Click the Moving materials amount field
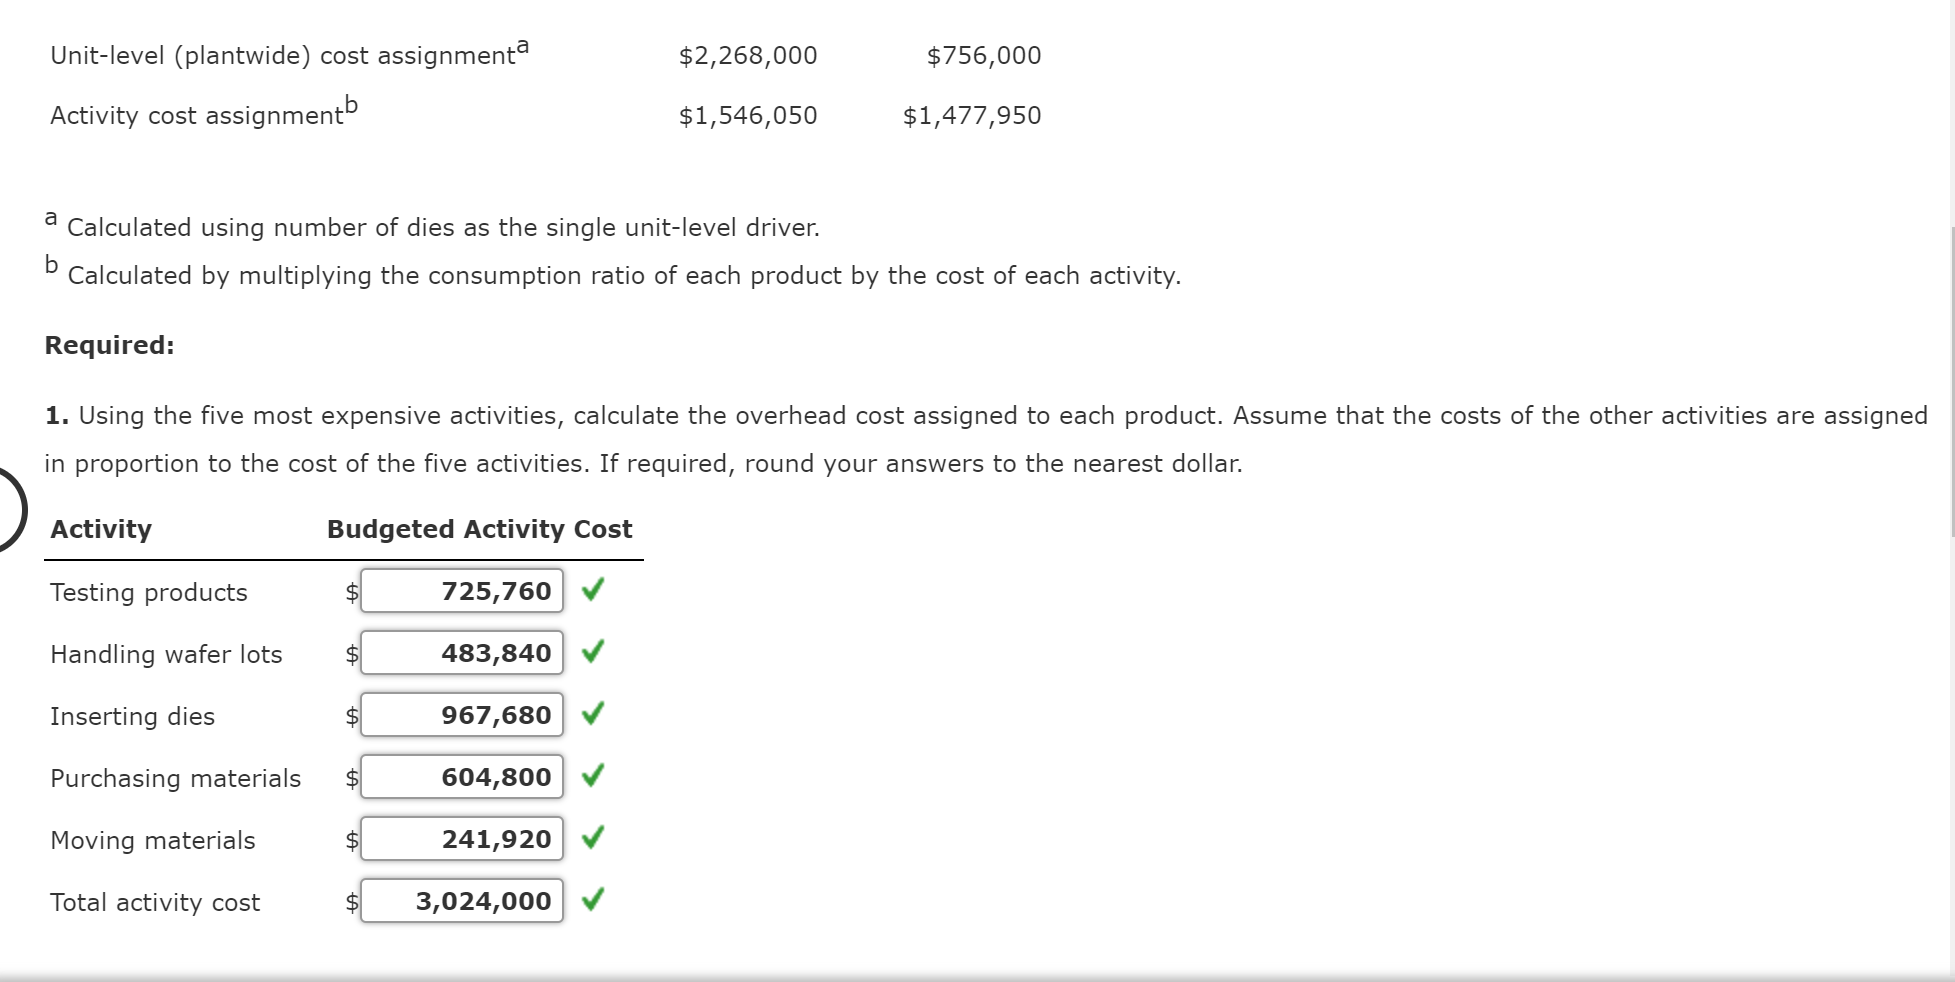 461,839
